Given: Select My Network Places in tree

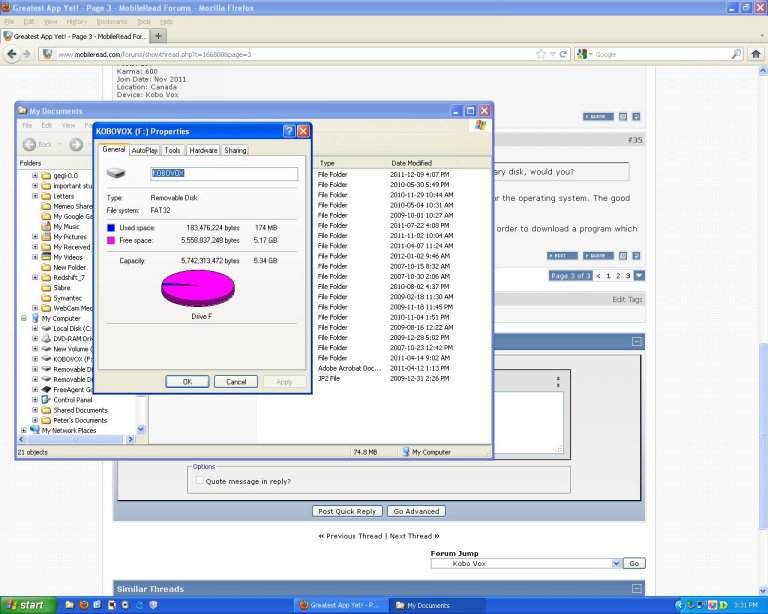Looking at the screenshot, I should (x=69, y=430).
